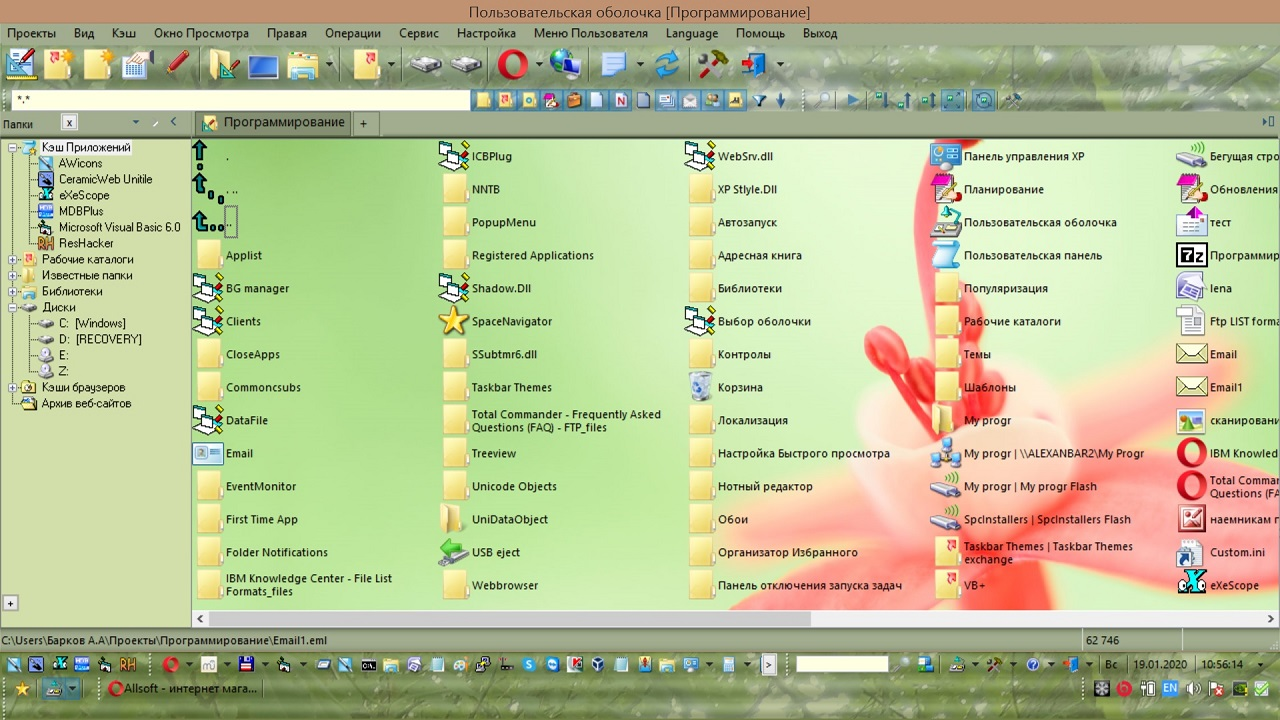Screen dimensions: 1280x720
Task: Click the Opera browser icon in the toolbar
Action: coord(512,65)
